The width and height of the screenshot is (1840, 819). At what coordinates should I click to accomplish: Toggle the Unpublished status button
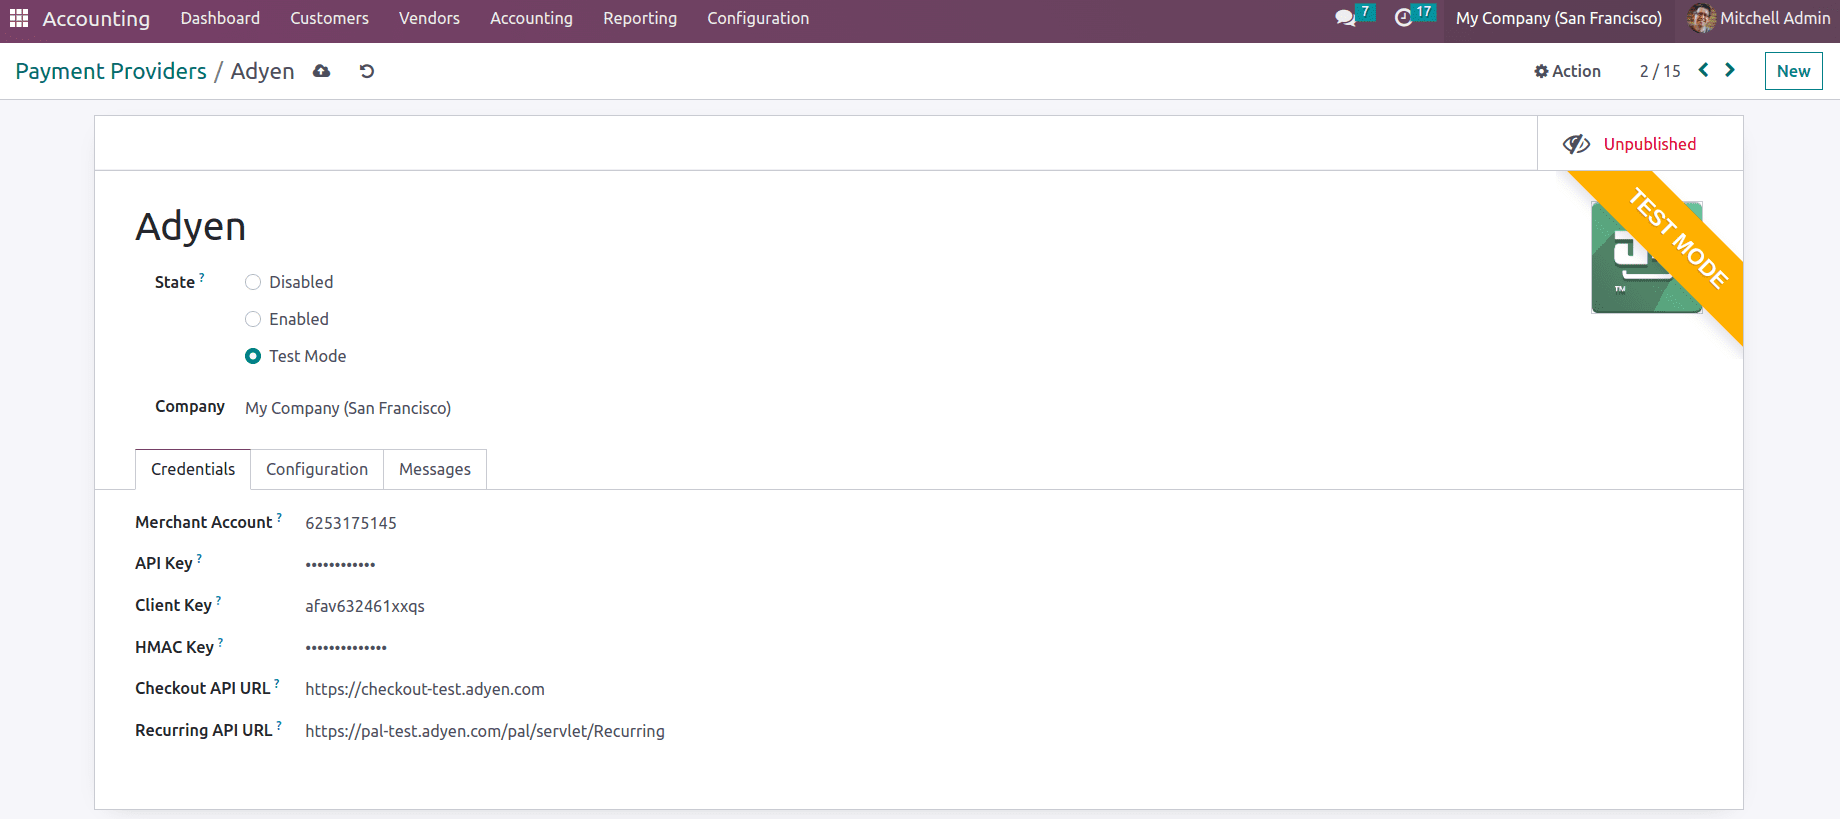[x=1640, y=144]
